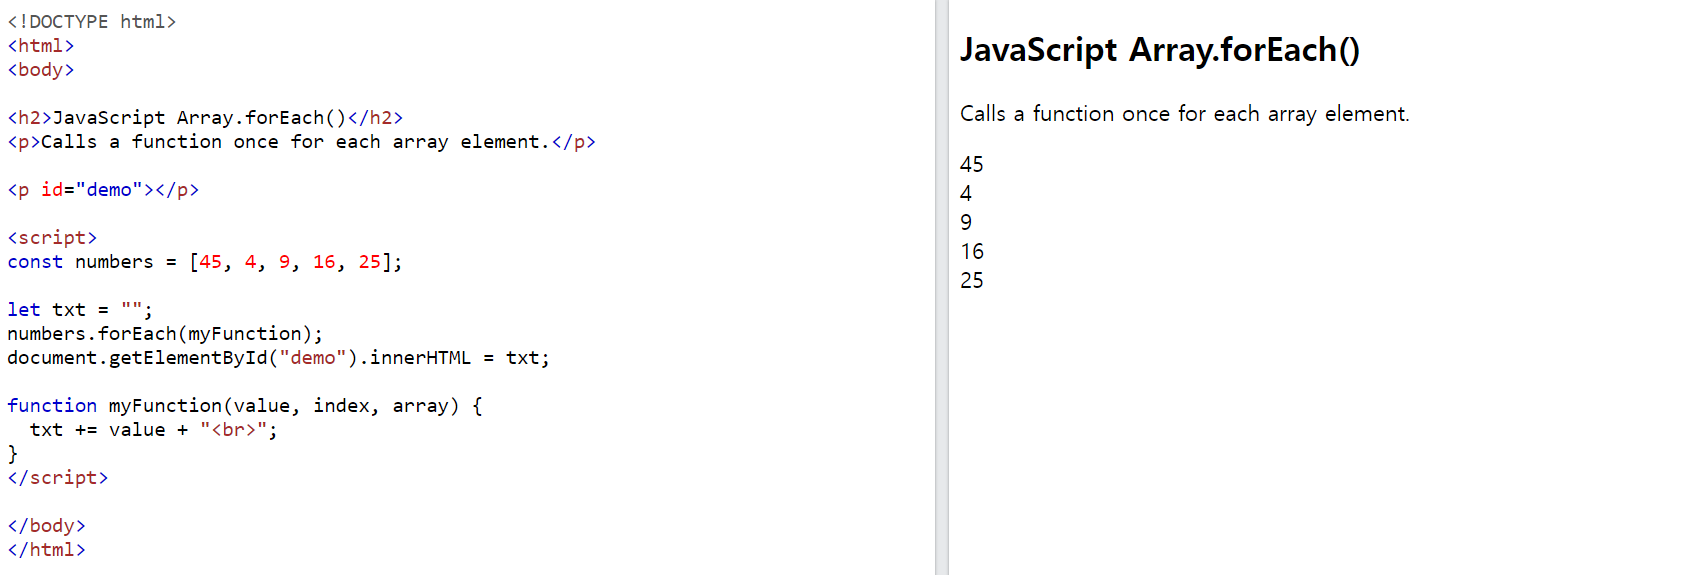Click output value 25 in result pane
This screenshot has height=575, width=1701.
point(972,280)
